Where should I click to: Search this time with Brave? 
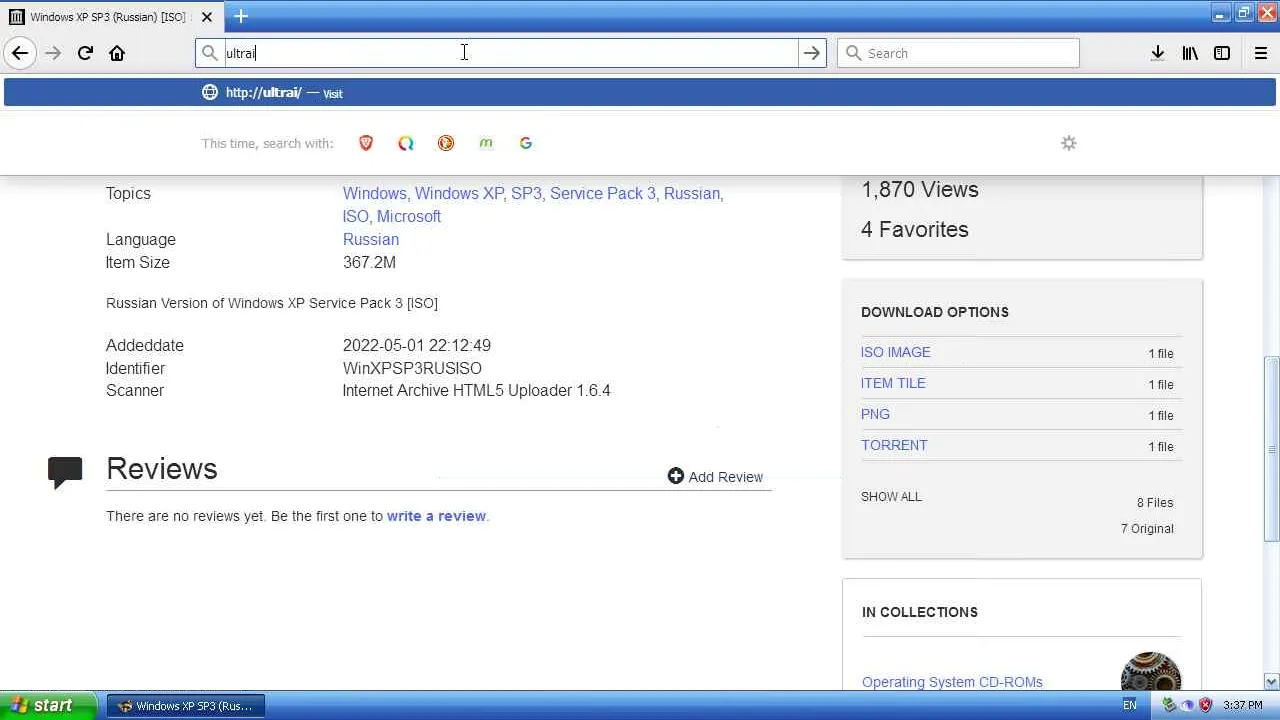[x=366, y=143]
